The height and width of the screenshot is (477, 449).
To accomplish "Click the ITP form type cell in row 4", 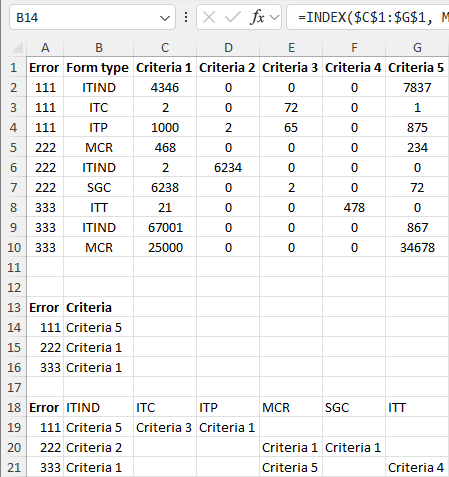I will coord(99,128).
